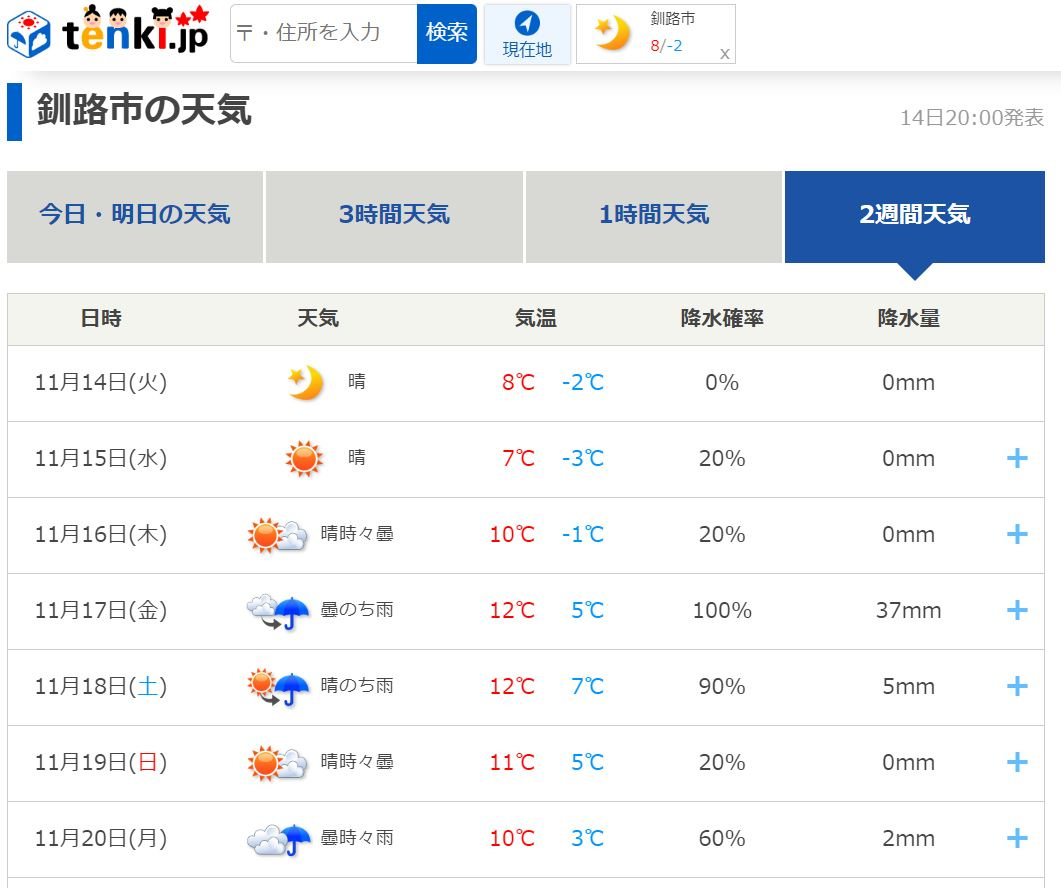1061x888 pixels.
Task: Open plus expander for 11月20日
Action: click(x=1016, y=838)
